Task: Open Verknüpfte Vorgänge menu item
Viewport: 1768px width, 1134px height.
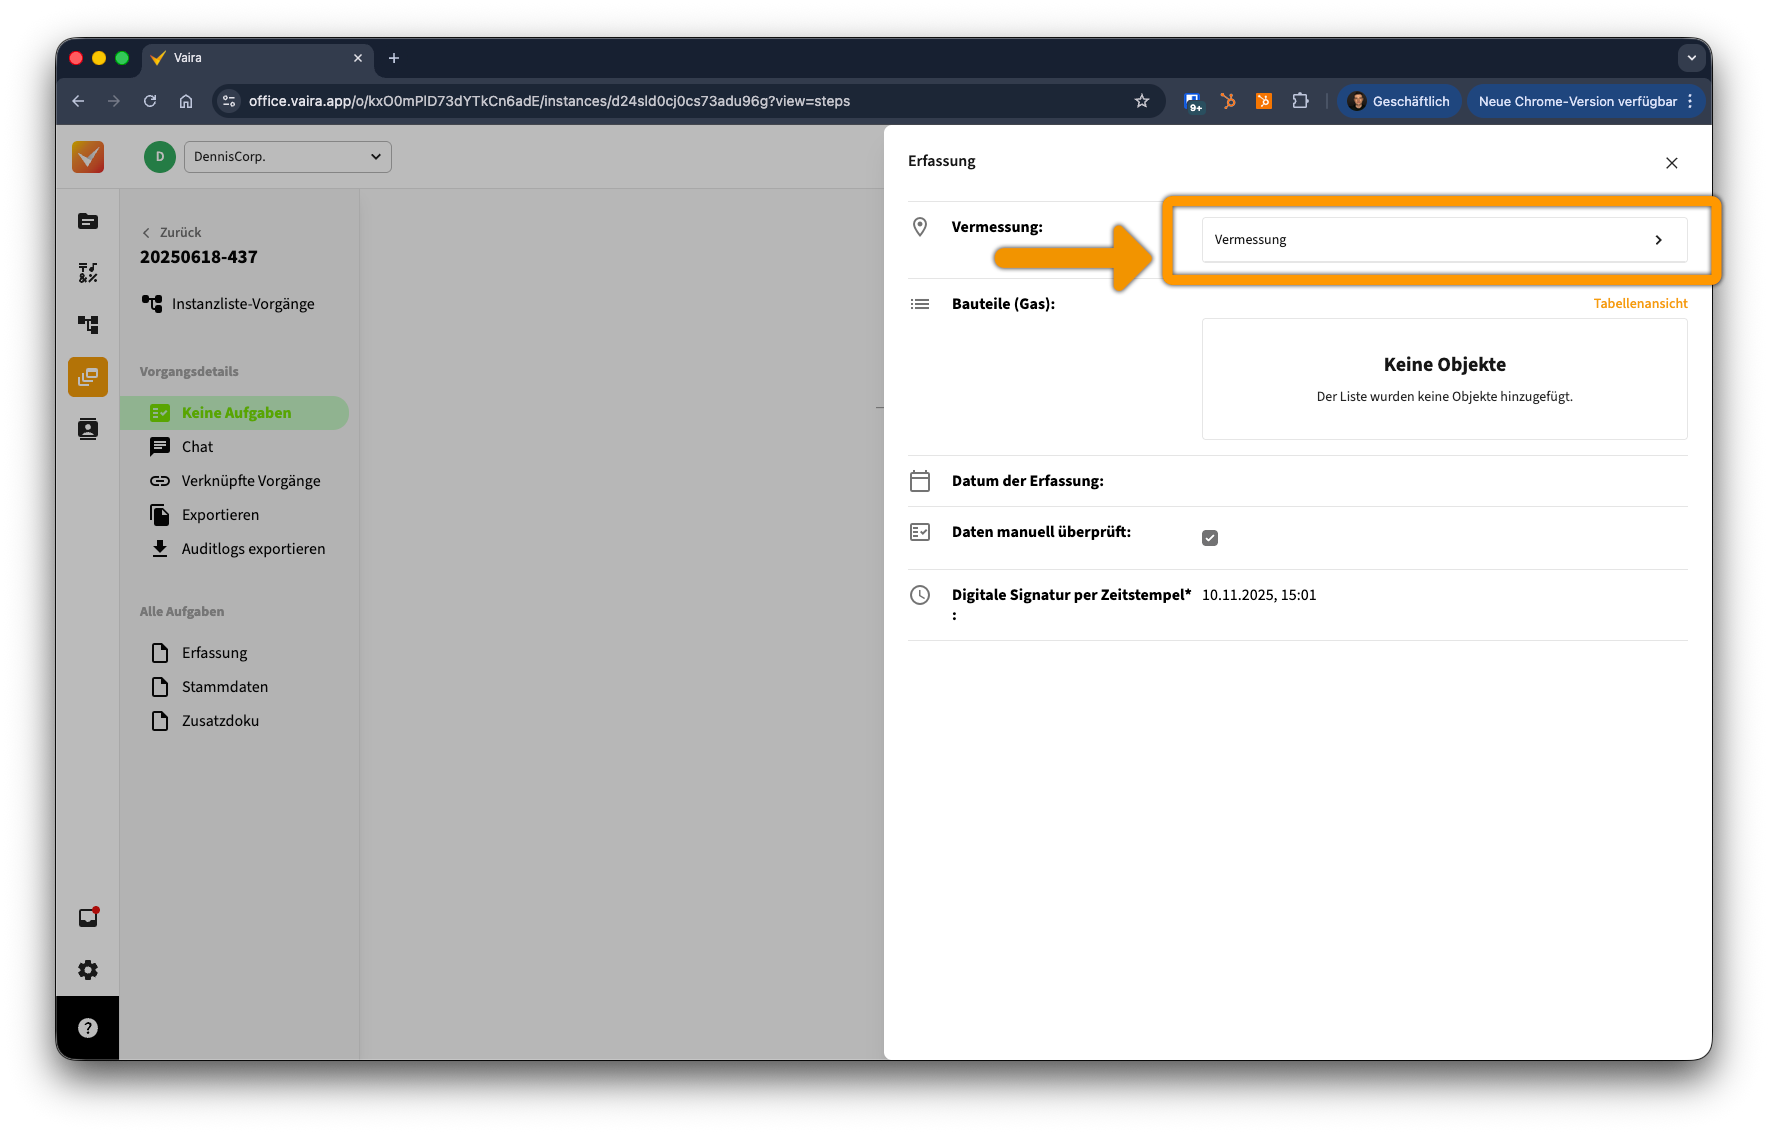Action: pyautogui.click(x=250, y=481)
